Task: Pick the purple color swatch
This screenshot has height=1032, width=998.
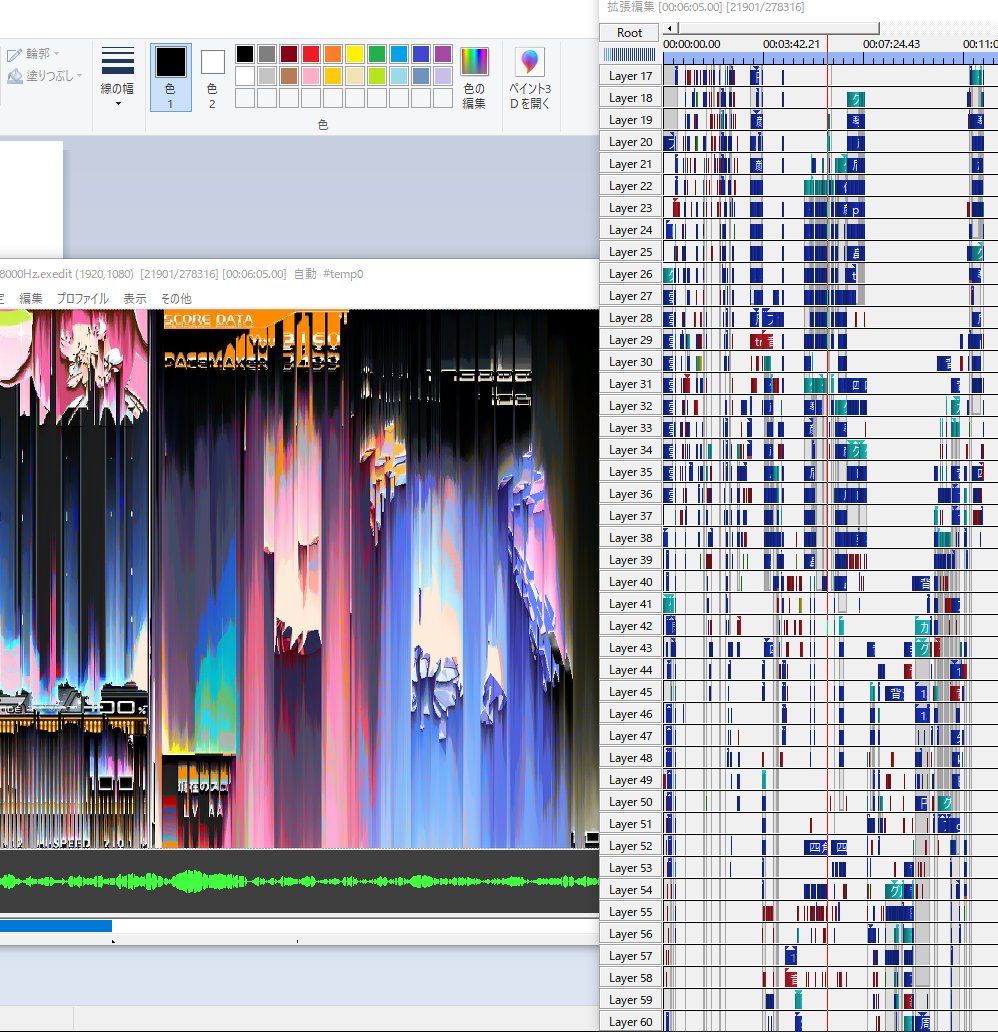Action: click(443, 53)
